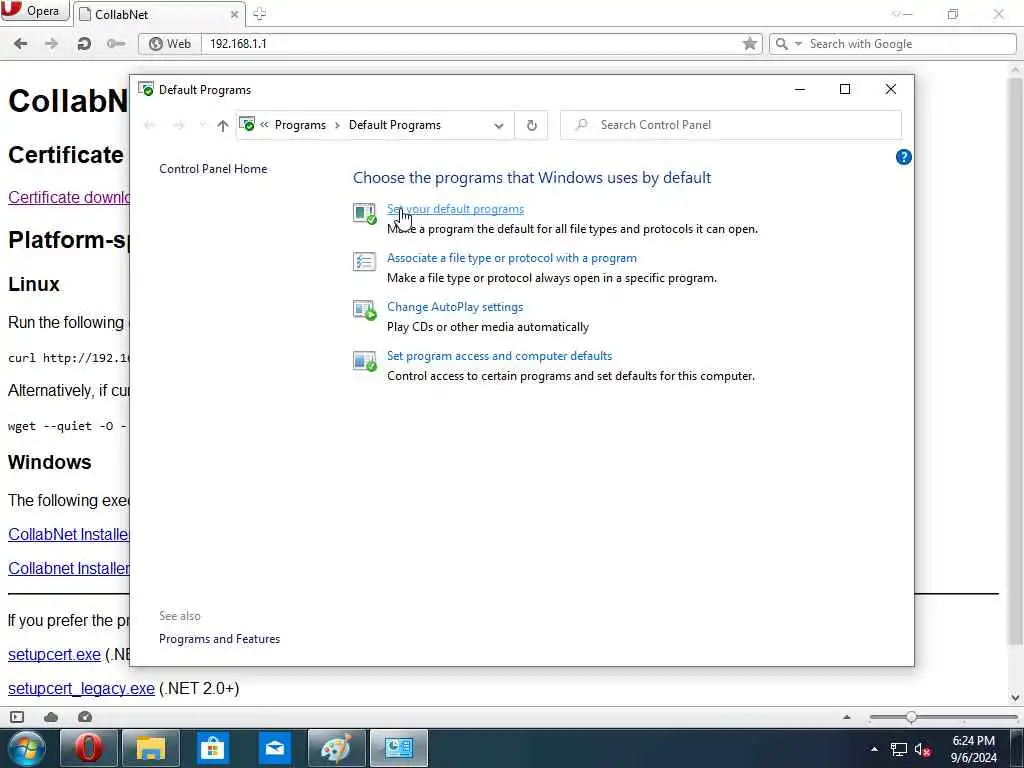Click the arrow beside the zoom slider
Image resolution: width=1024 pixels, height=768 pixels.
[847, 717]
